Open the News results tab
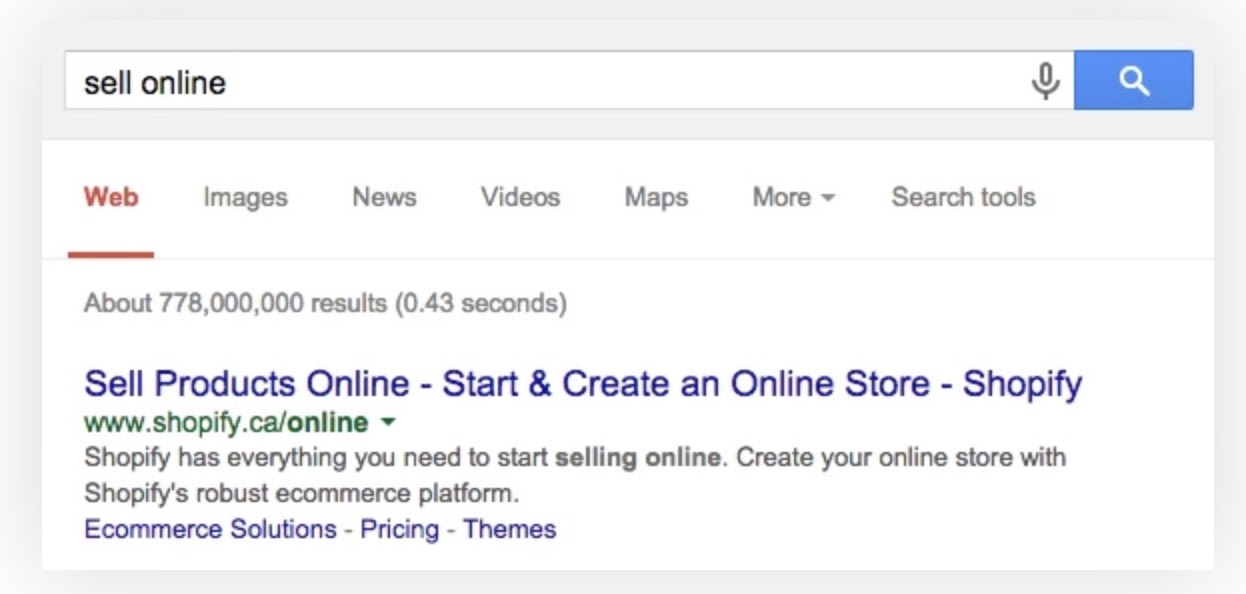 (x=384, y=198)
